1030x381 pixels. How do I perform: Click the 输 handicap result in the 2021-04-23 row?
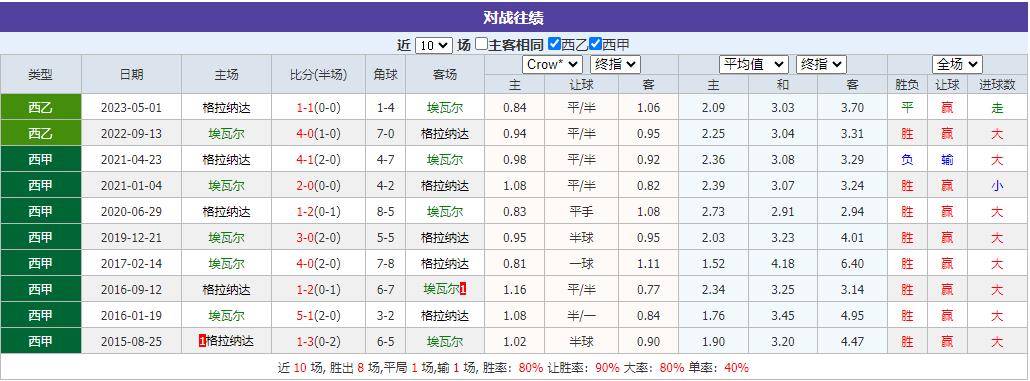pos(947,160)
